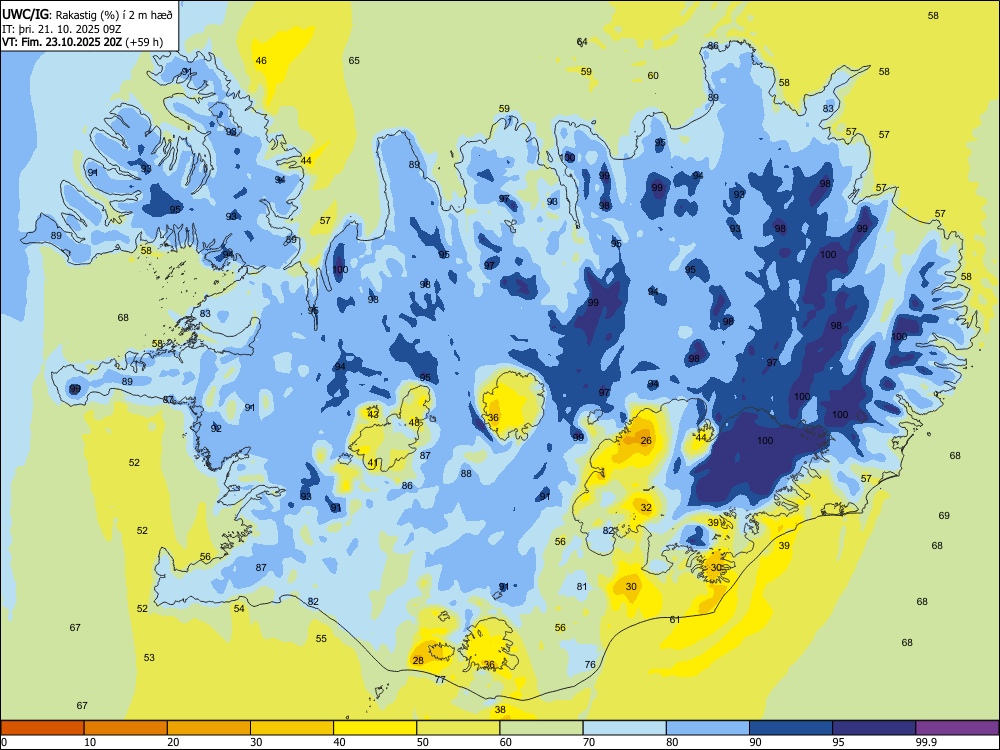Screen dimensions: 1000x750
Task: Select the medium blue 80–90 legend swatch
Action: point(708,728)
